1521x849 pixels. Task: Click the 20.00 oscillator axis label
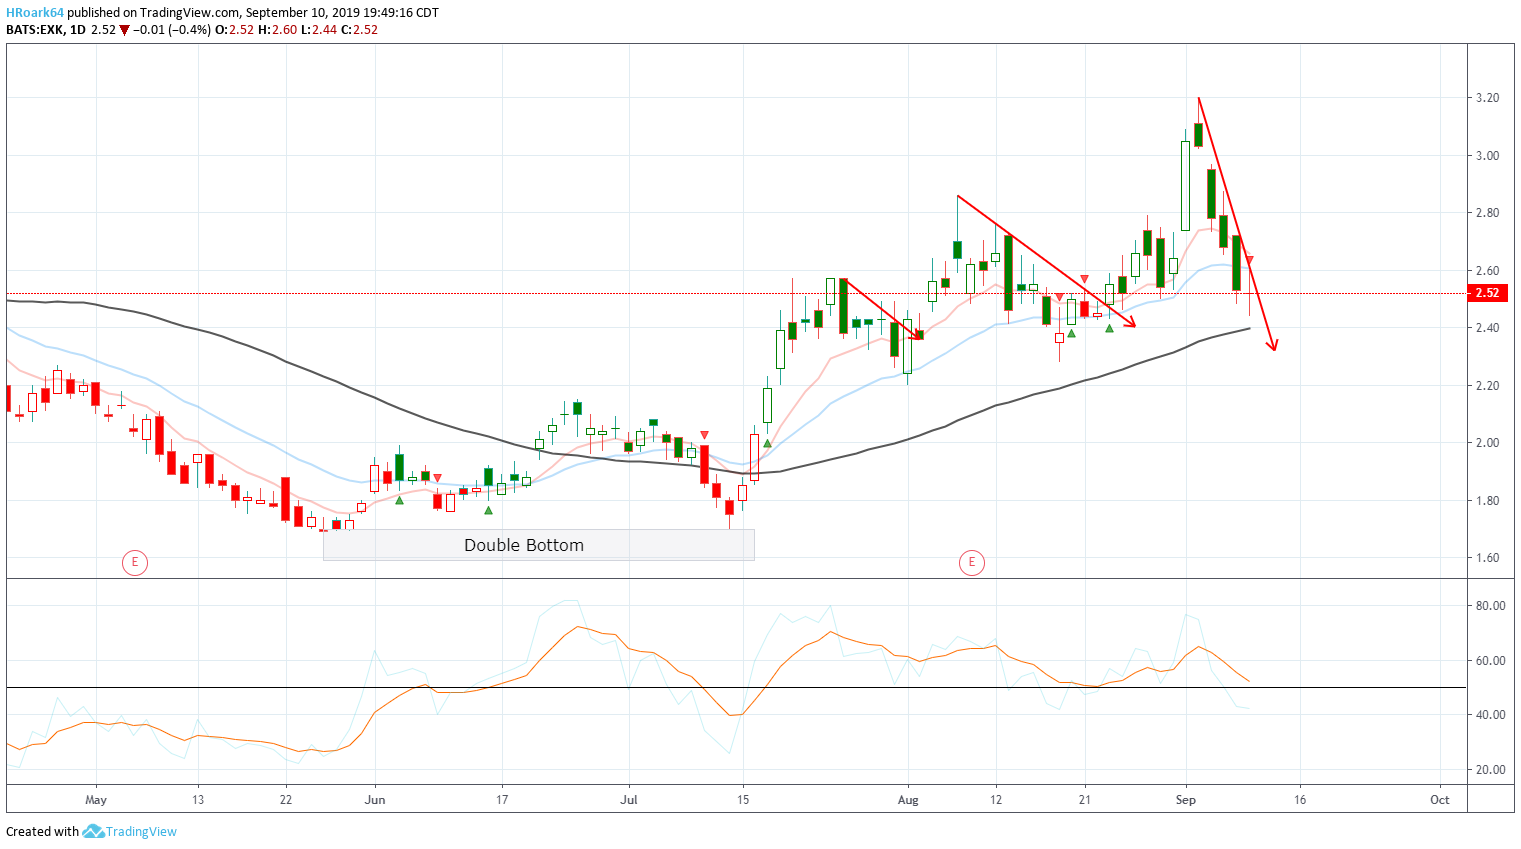1490,770
